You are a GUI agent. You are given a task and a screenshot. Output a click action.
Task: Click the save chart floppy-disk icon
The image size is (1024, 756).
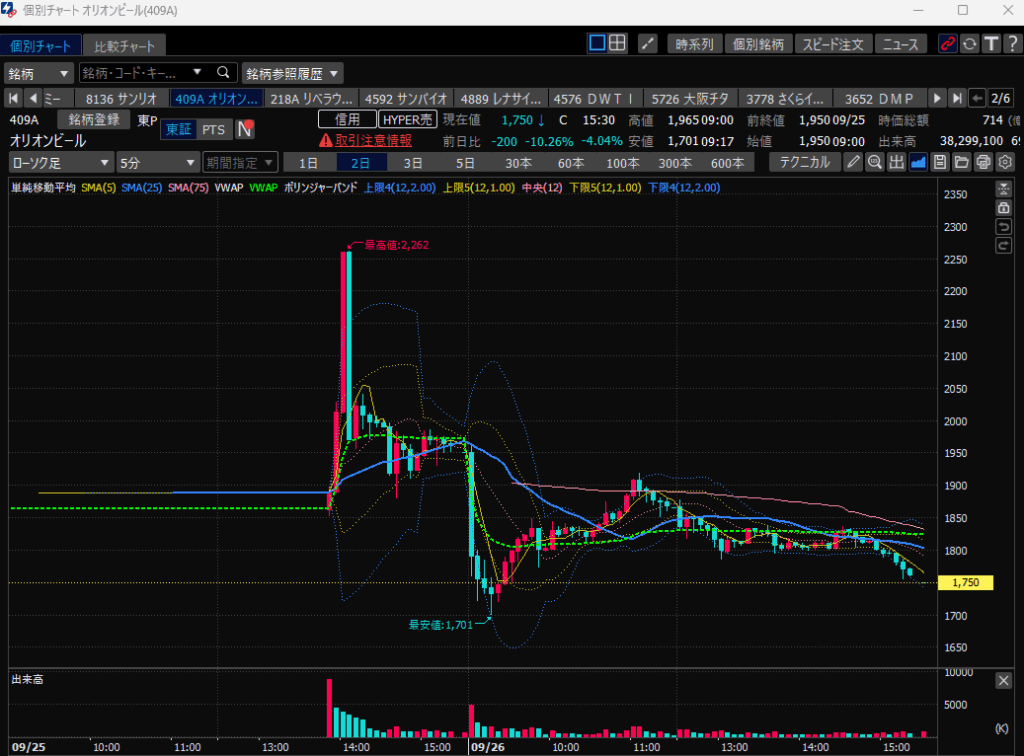[940, 162]
